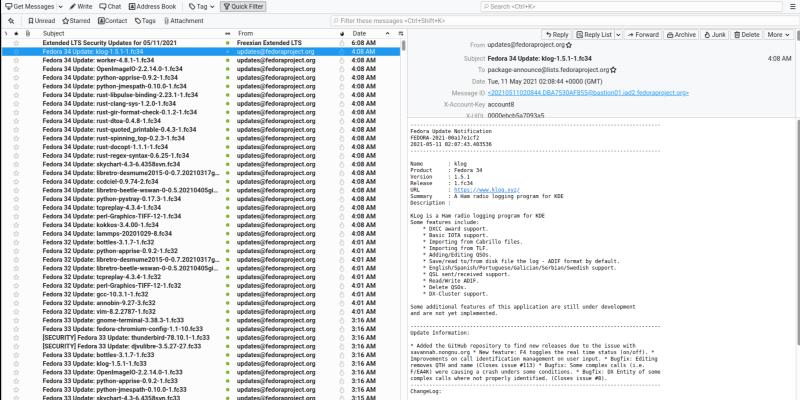Expand the Get Messages dropdown arrow
The height and width of the screenshot is (400, 800).
(x=61, y=6)
